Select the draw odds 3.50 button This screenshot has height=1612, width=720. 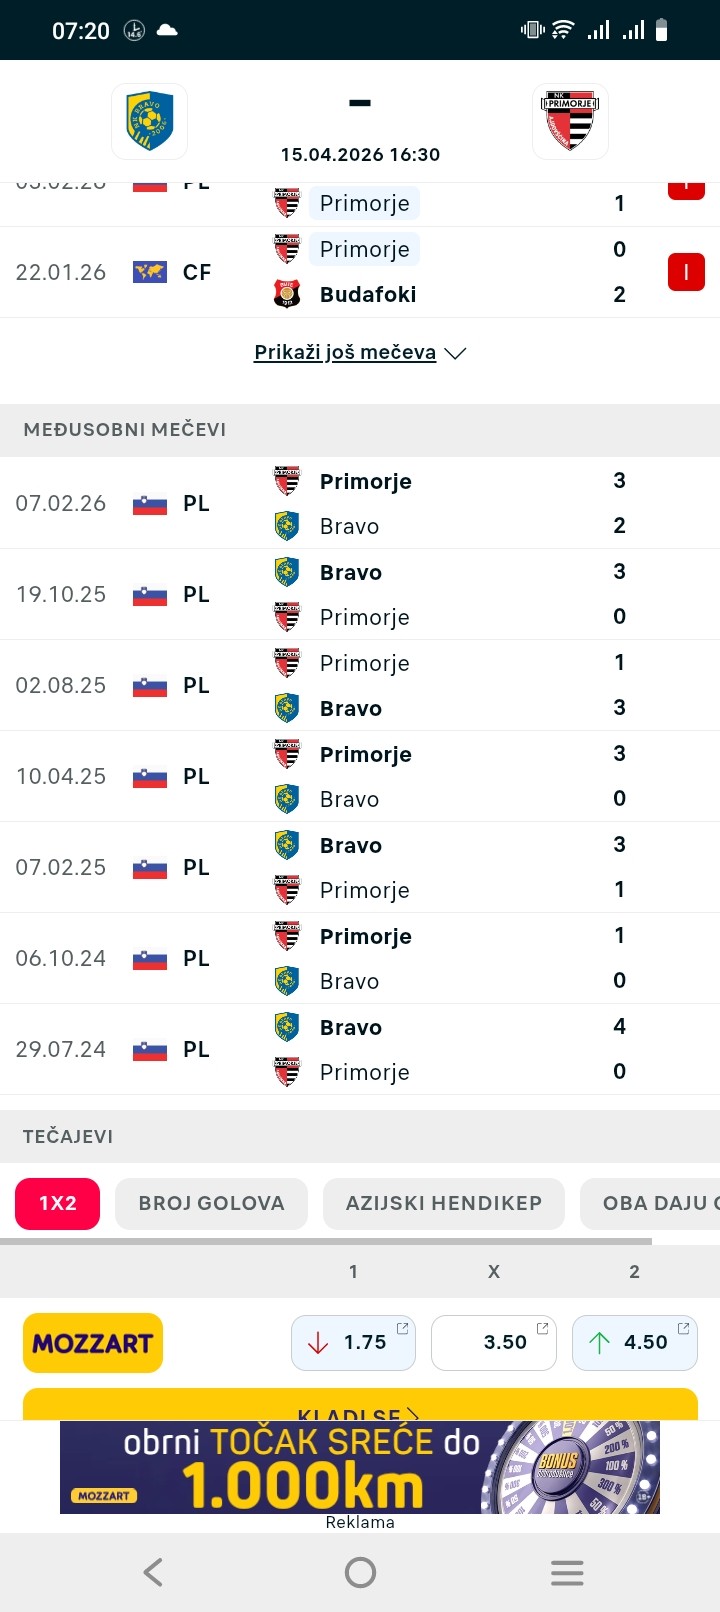(493, 1342)
